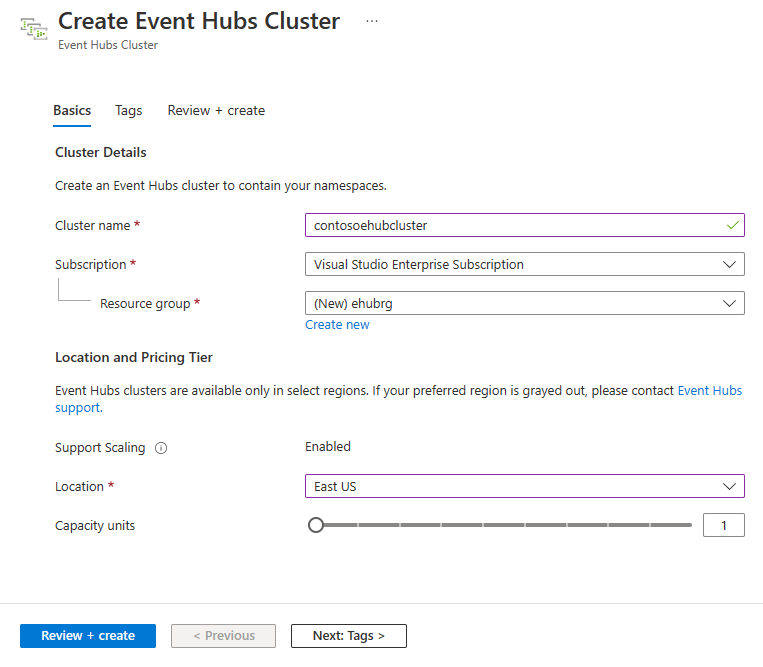Click the Previous button
The width and height of the screenshot is (763, 667).
tap(224, 636)
